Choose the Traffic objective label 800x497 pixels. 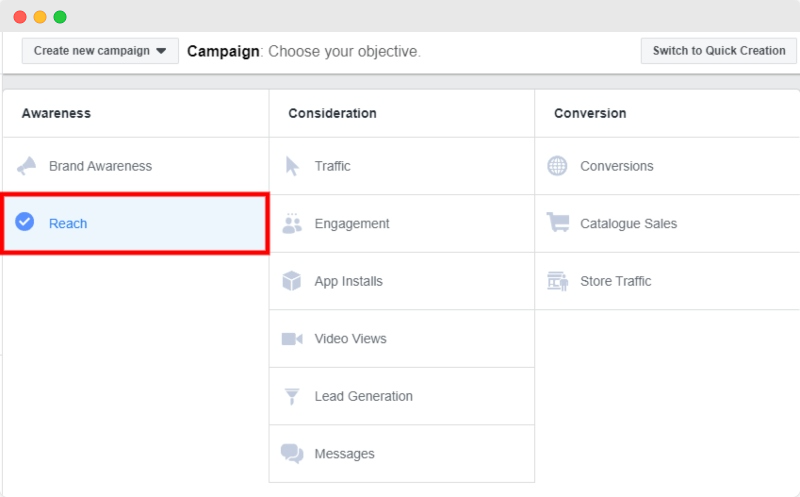click(333, 166)
